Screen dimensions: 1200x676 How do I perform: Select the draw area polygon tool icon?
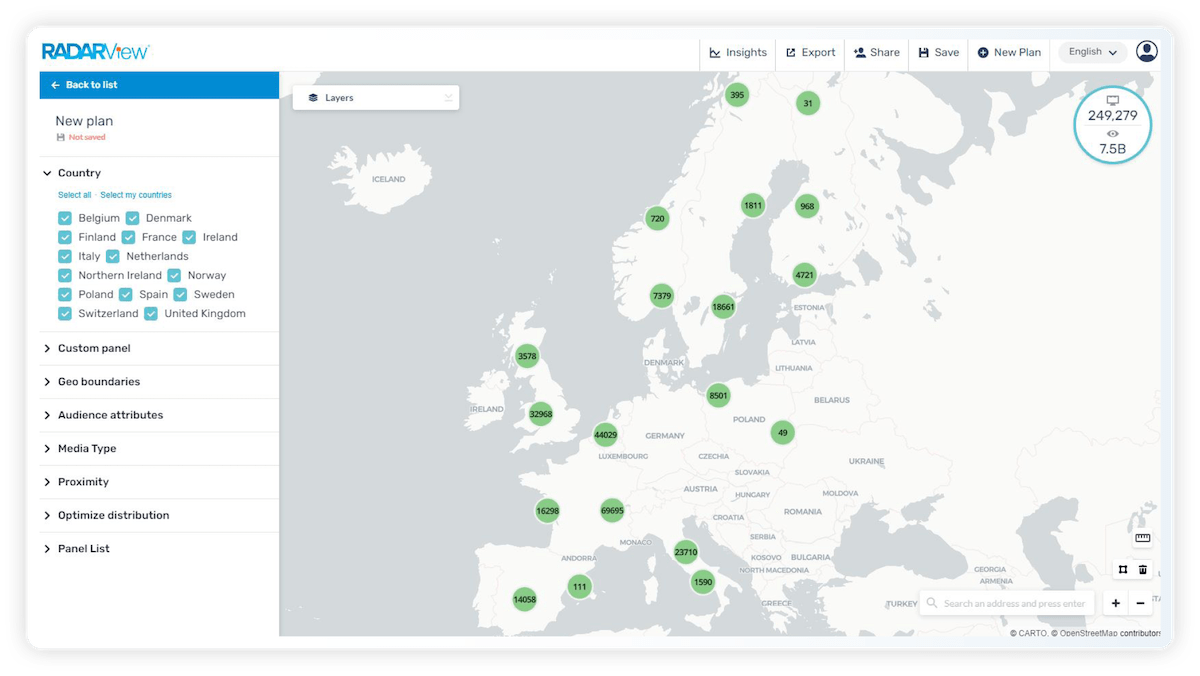click(x=1123, y=569)
